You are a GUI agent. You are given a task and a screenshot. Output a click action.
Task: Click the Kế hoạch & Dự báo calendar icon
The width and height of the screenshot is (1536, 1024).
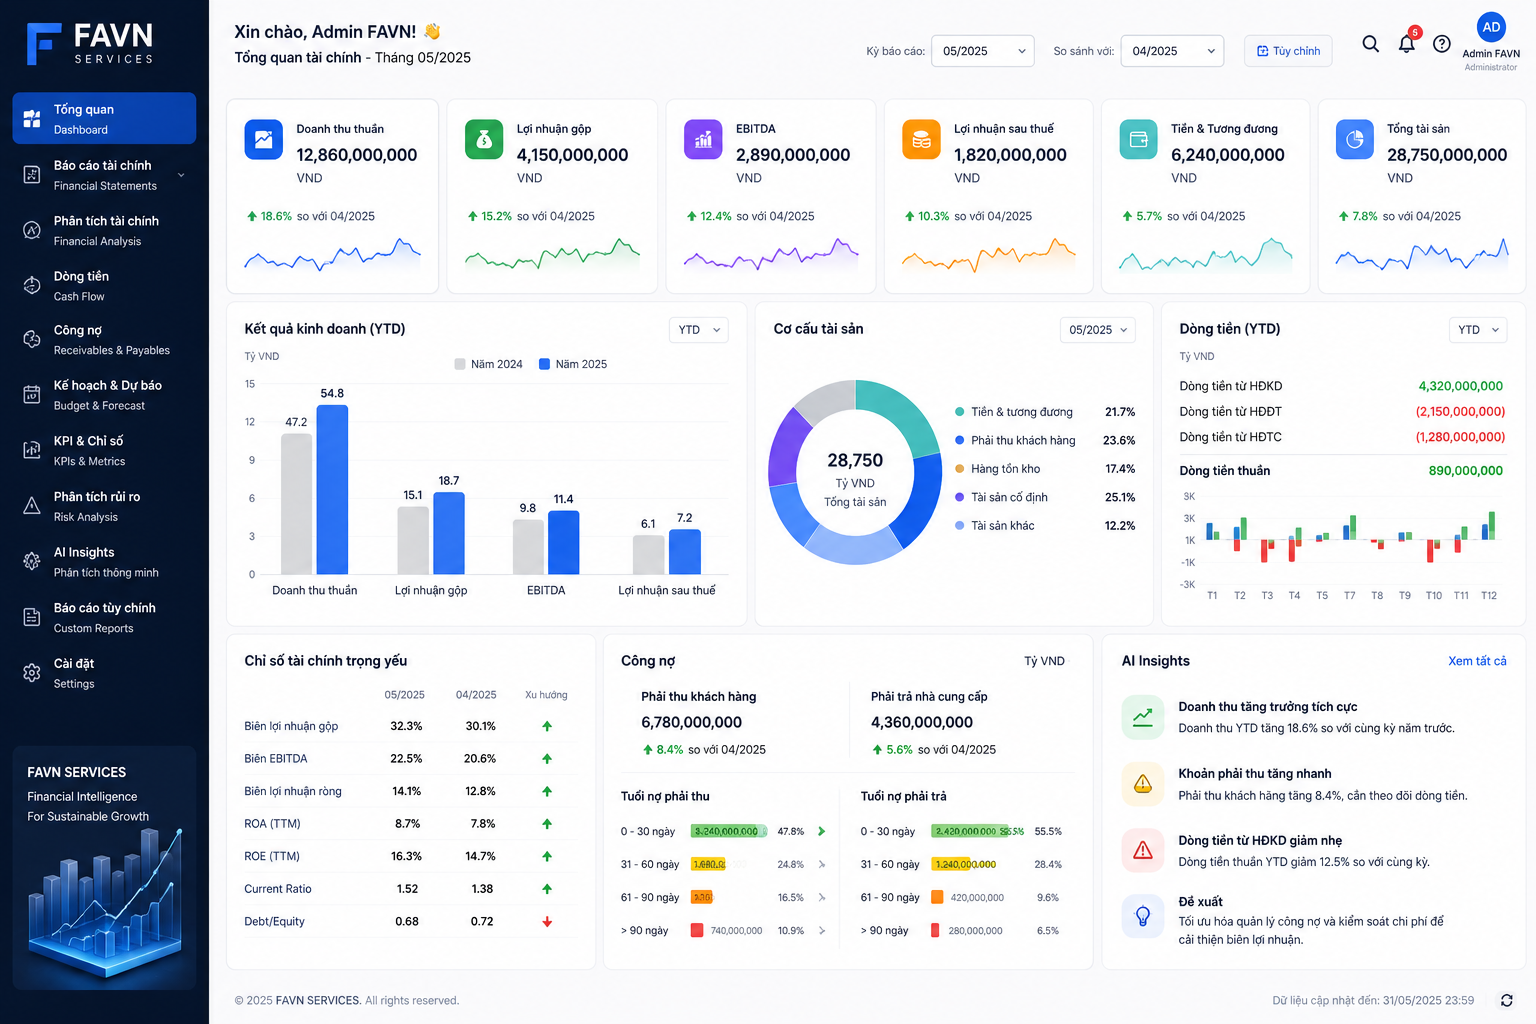32,395
